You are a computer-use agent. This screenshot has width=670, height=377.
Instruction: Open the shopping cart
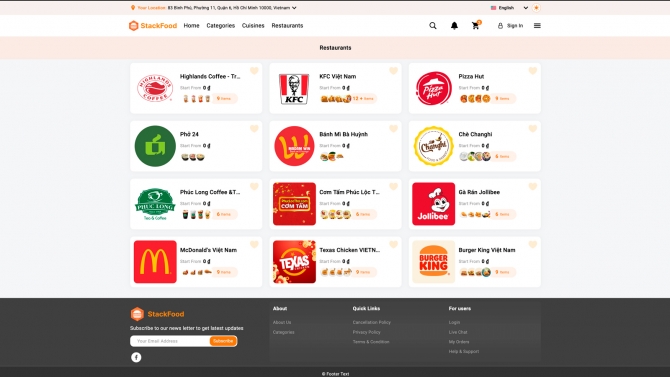point(476,26)
